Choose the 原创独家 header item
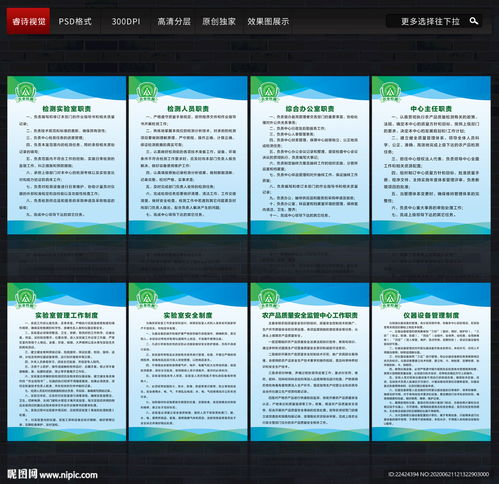The width and height of the screenshot is (499, 484). pyautogui.click(x=219, y=22)
